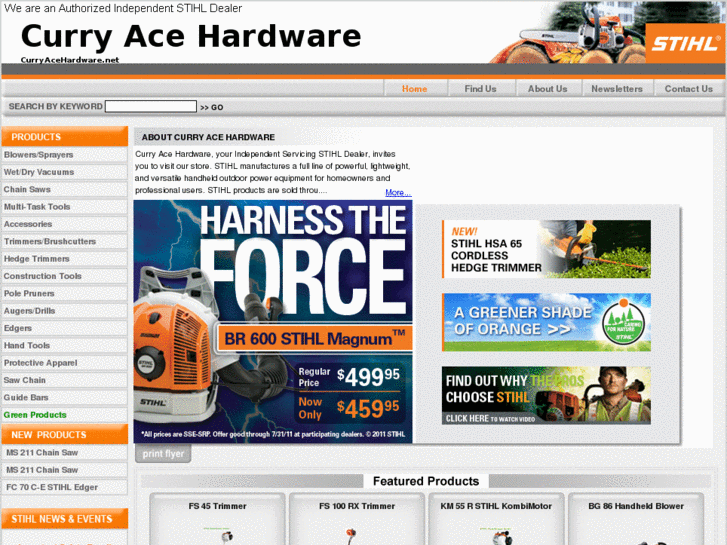727x545 pixels.
Task: Select Guide Bars category
Action: pyautogui.click(x=64, y=398)
